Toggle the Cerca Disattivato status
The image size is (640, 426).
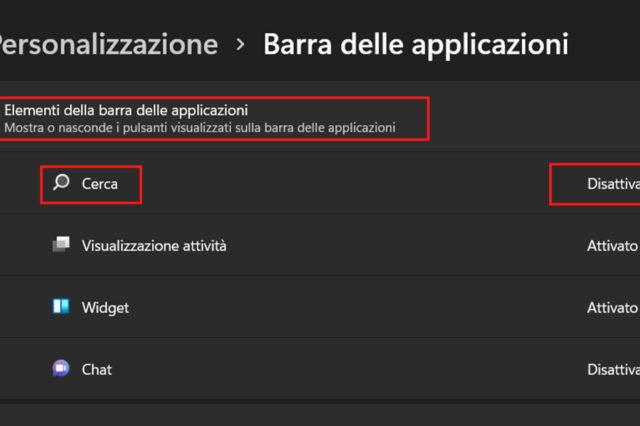(612, 184)
